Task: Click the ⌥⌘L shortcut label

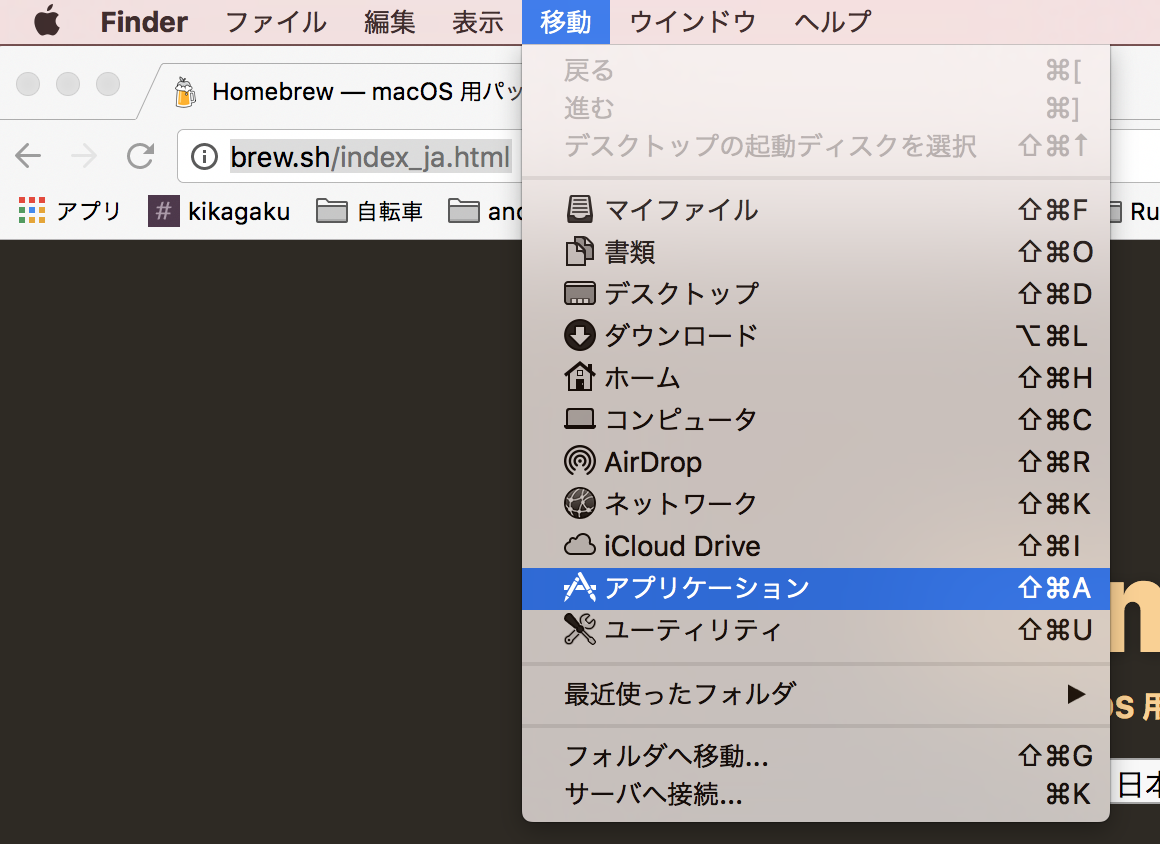Action: (1051, 336)
